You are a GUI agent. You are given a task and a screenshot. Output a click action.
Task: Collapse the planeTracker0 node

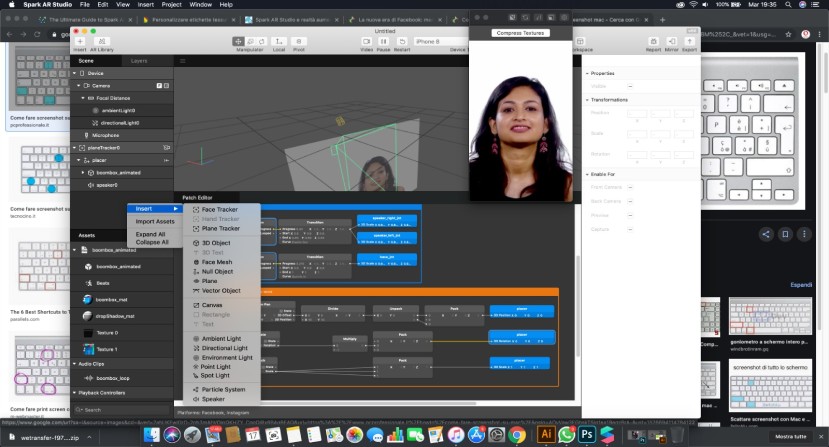pyautogui.click(x=75, y=148)
